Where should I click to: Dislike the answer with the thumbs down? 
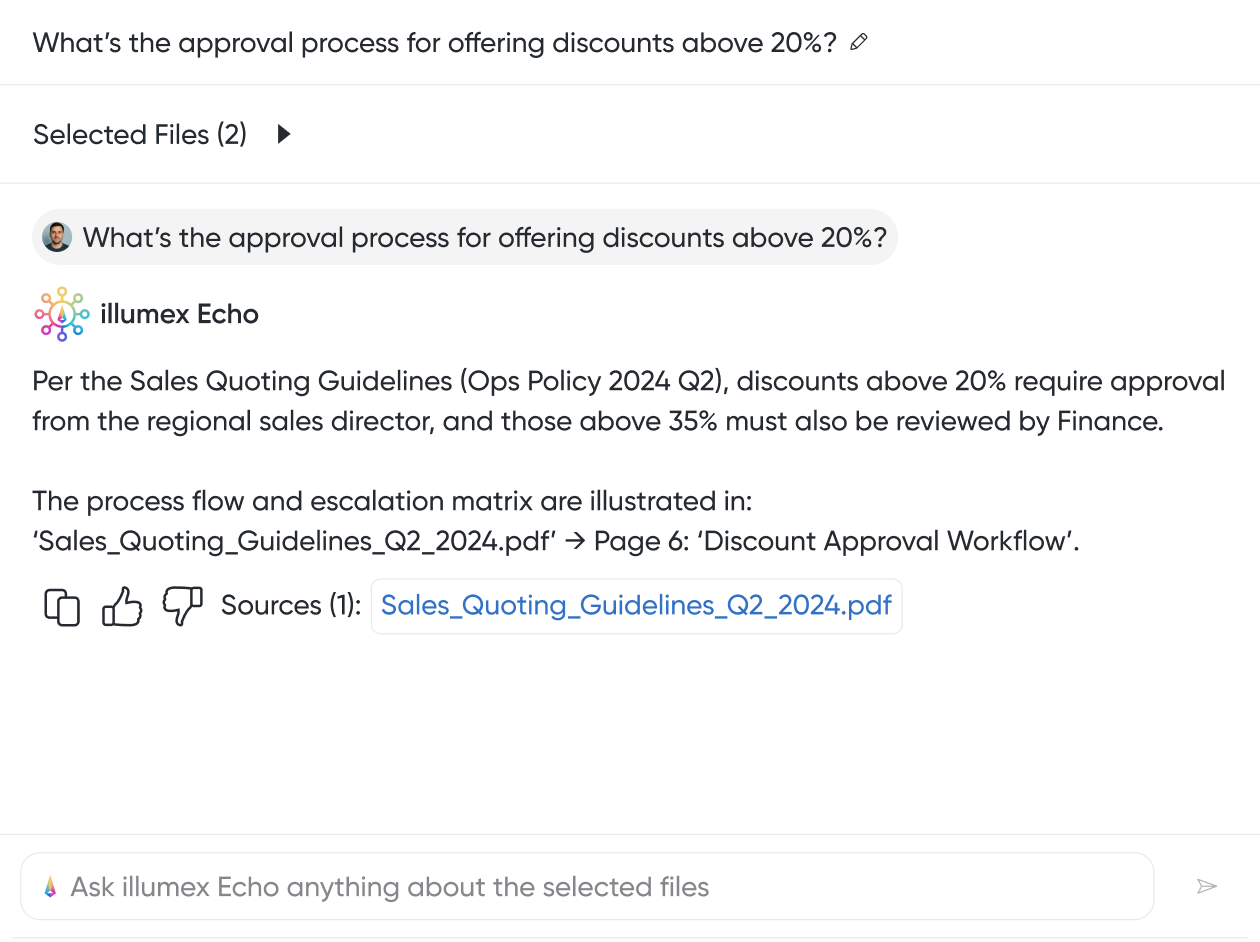182,606
